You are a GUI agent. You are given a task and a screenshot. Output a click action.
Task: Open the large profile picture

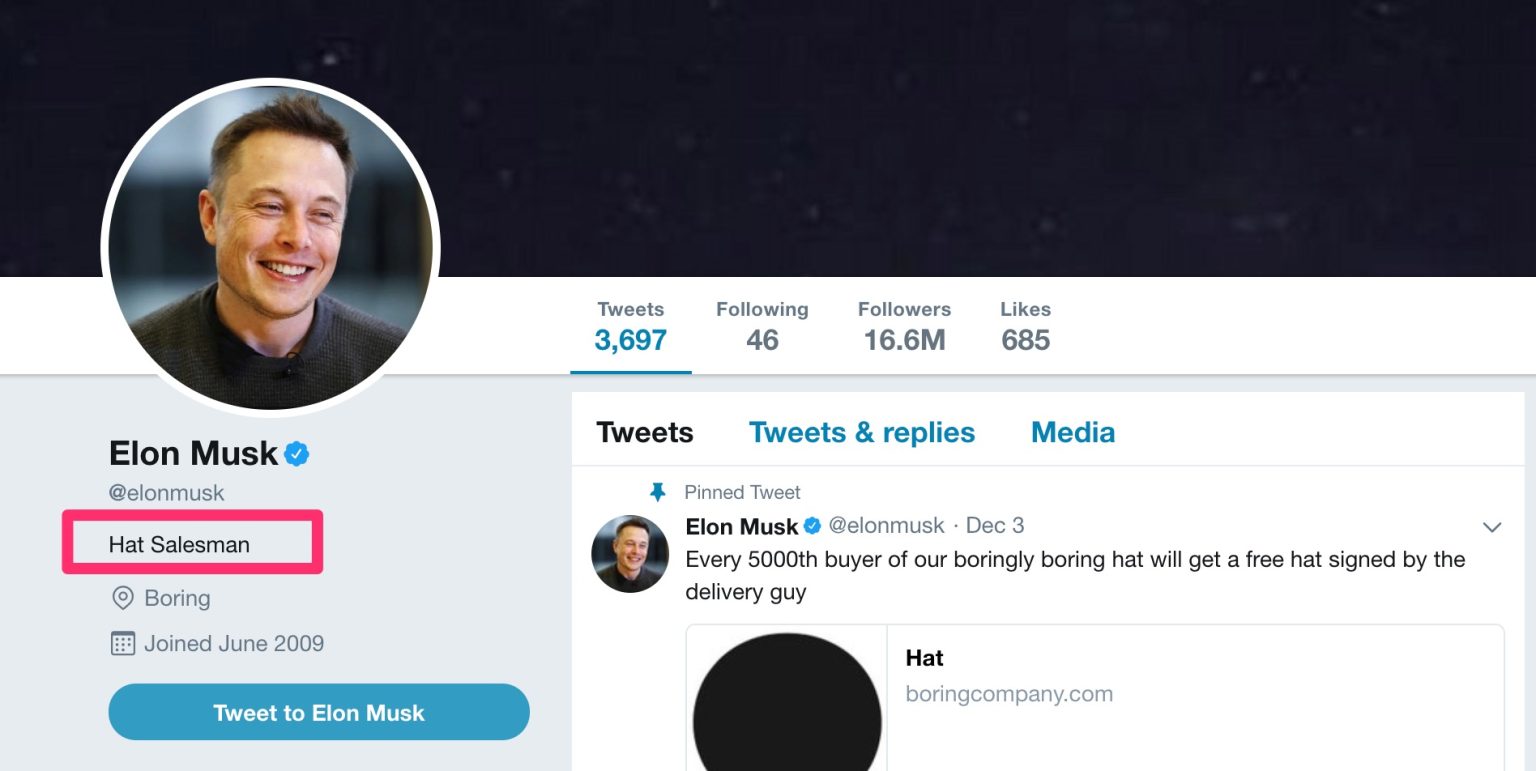(270, 247)
